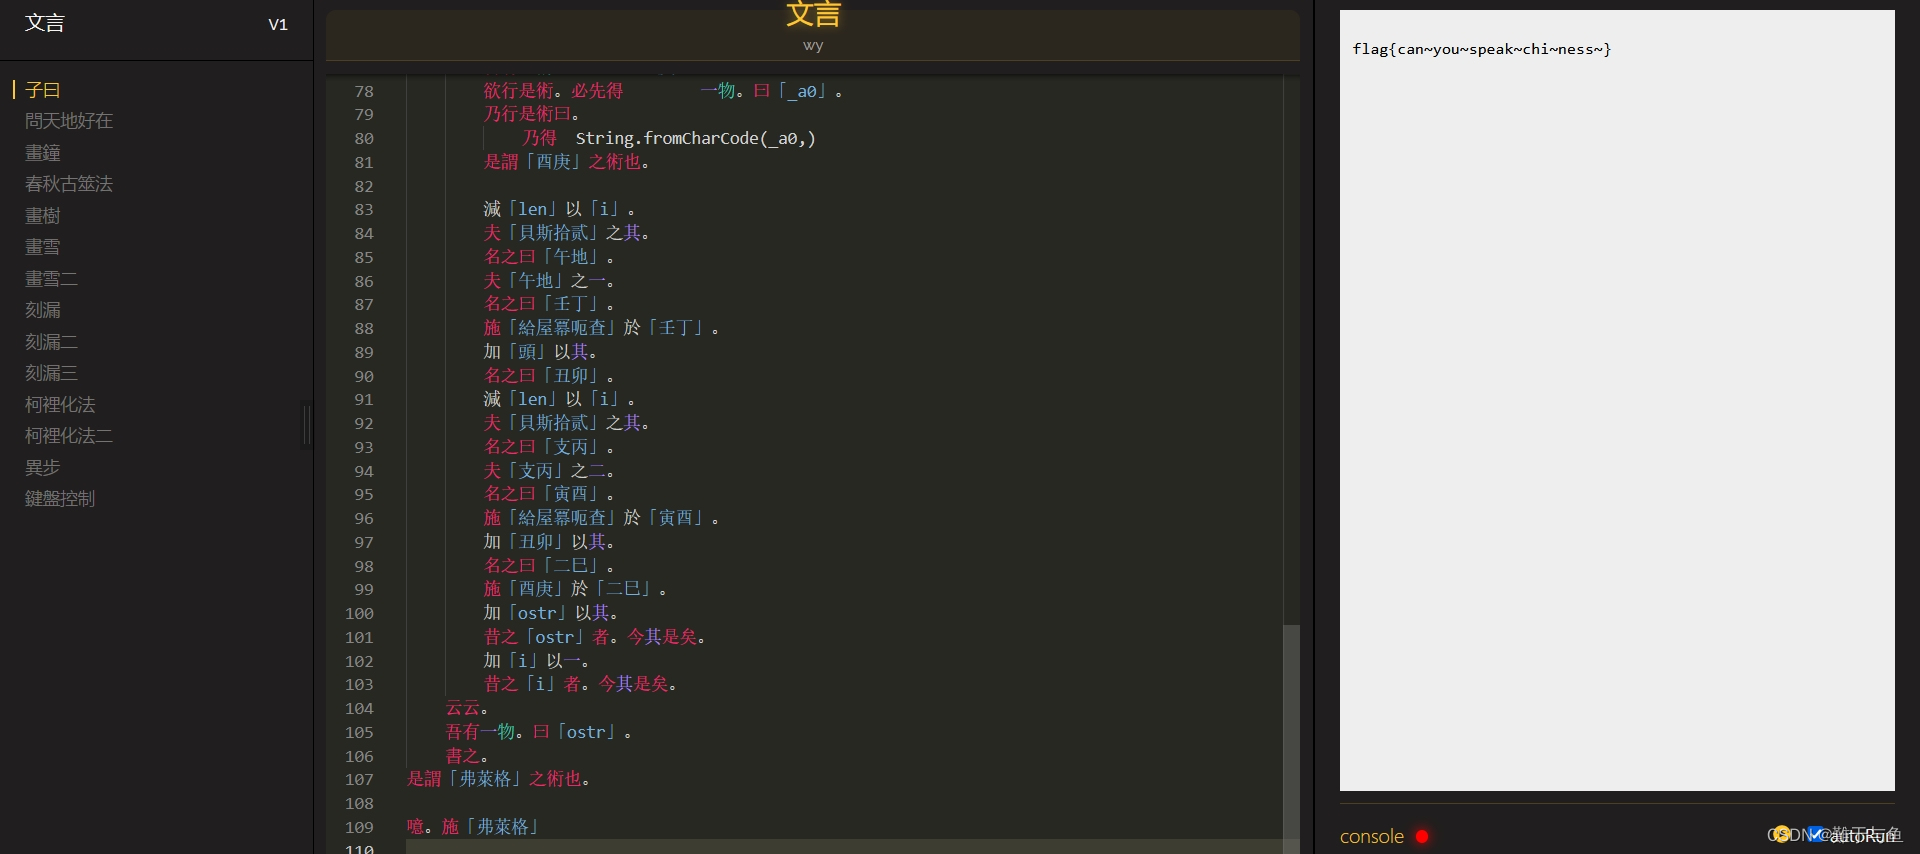Image resolution: width=1920 pixels, height=854 pixels.
Task: Click the code line 噫。施「弗萊格」
Action: coord(475,827)
